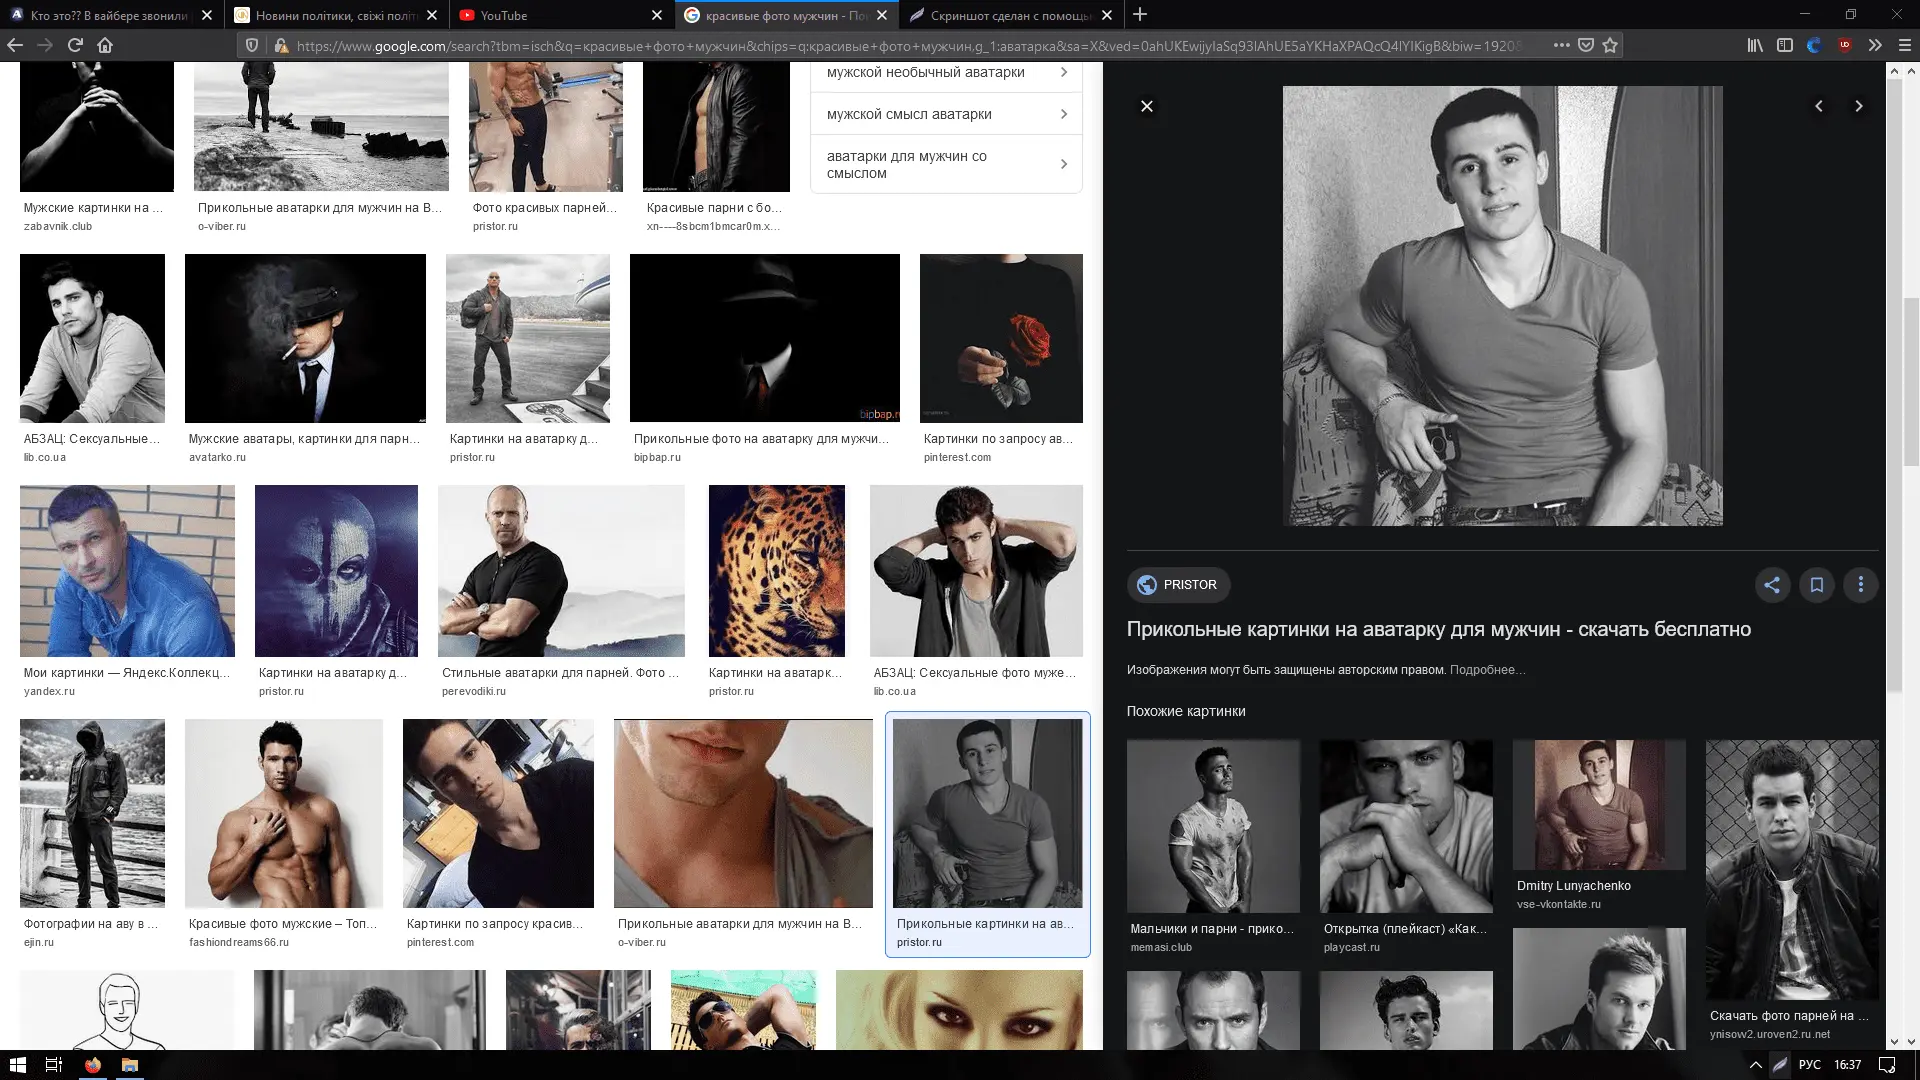Toggle the Firefox sidebar view
The width and height of the screenshot is (1920, 1080).
(x=1785, y=45)
